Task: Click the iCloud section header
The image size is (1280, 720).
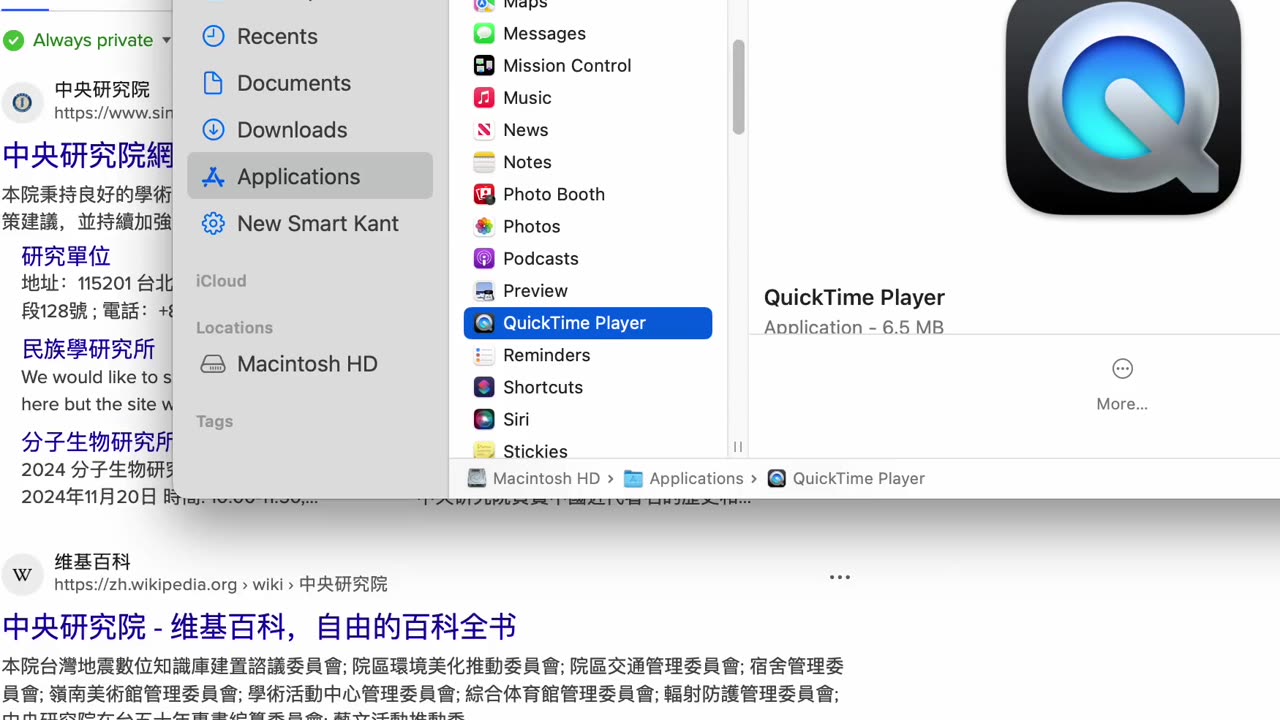Action: pyautogui.click(x=221, y=281)
